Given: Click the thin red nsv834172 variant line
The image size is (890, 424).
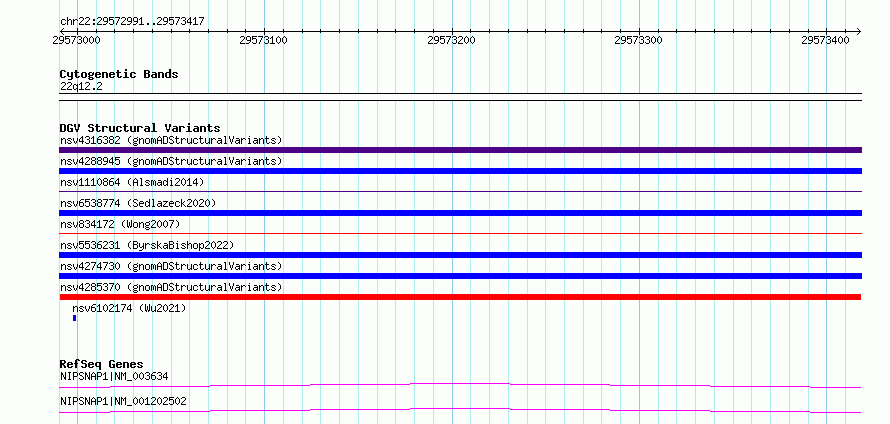Looking at the screenshot, I should click(460, 233).
